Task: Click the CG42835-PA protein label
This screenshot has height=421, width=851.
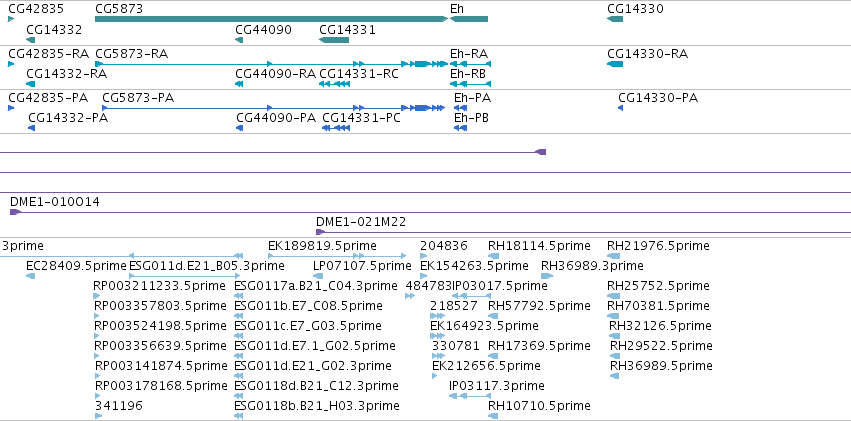Action: click(x=48, y=98)
